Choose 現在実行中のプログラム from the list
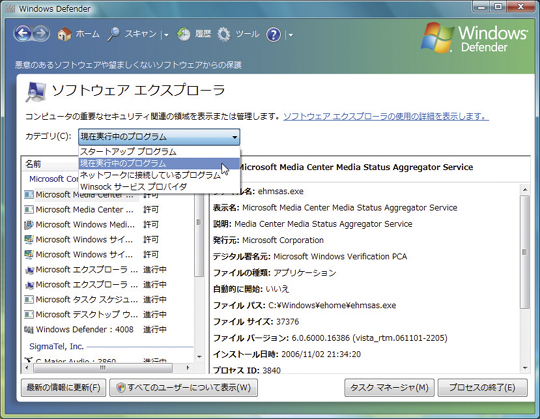This screenshot has width=540, height=419. [x=159, y=163]
